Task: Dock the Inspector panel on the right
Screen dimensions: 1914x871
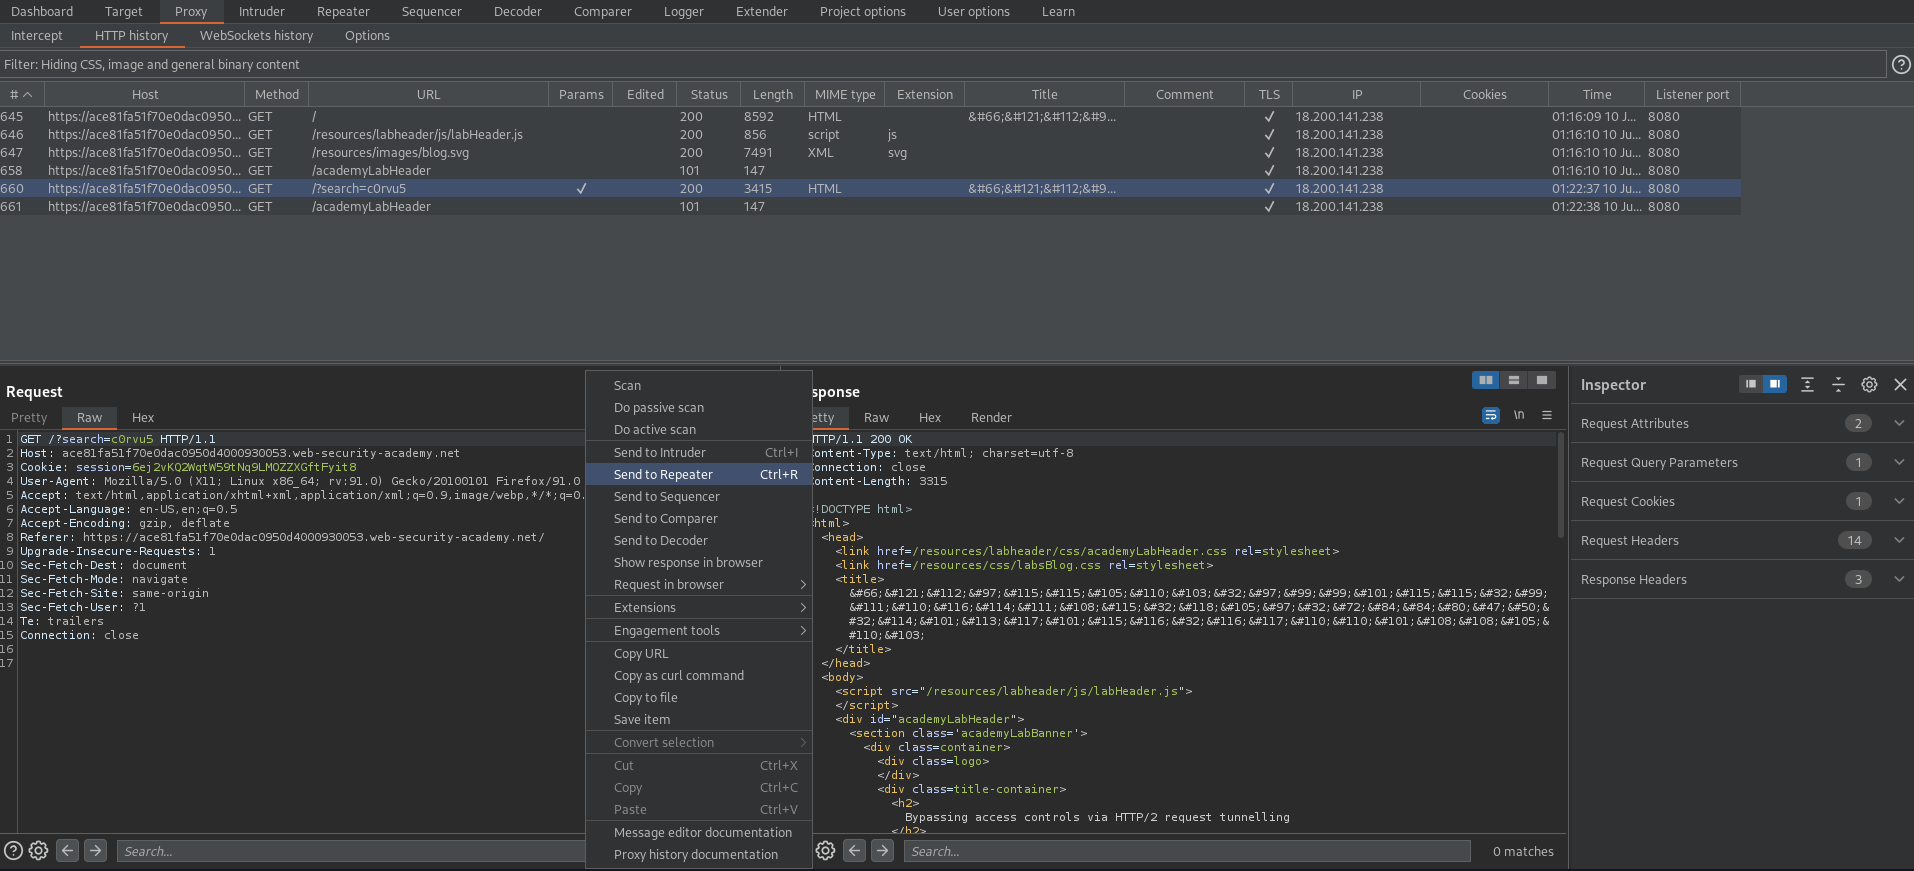Action: pyautogui.click(x=1774, y=384)
